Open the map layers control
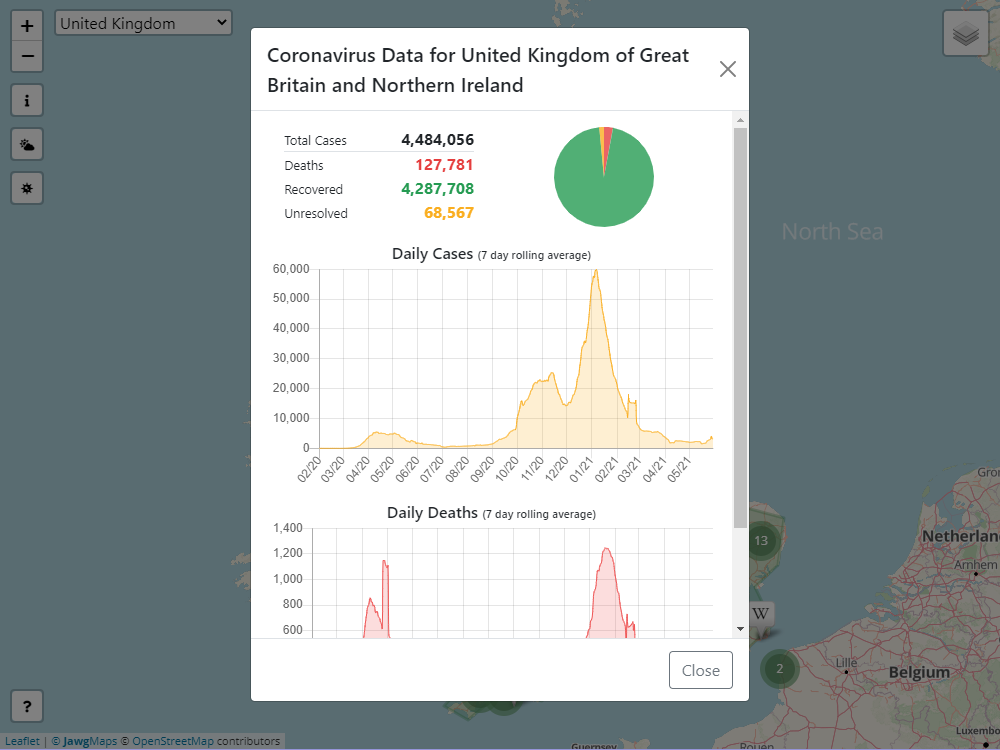The height and width of the screenshot is (750, 1000). pos(965,34)
